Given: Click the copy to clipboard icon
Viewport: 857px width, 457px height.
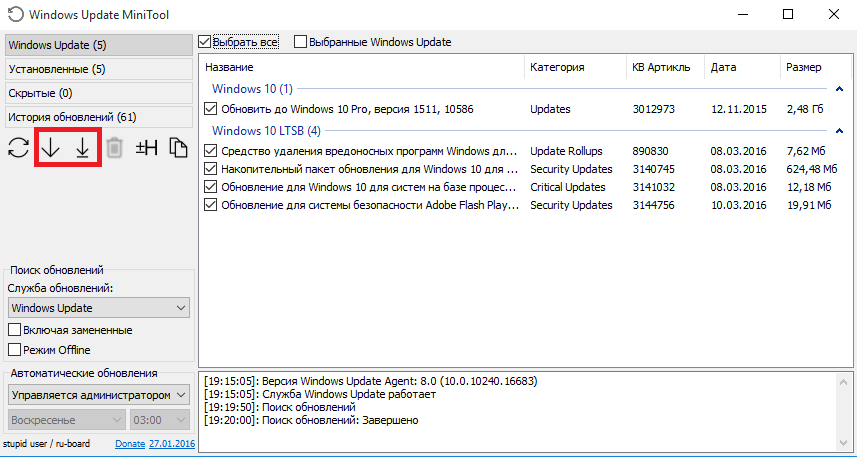Looking at the screenshot, I should 178,148.
